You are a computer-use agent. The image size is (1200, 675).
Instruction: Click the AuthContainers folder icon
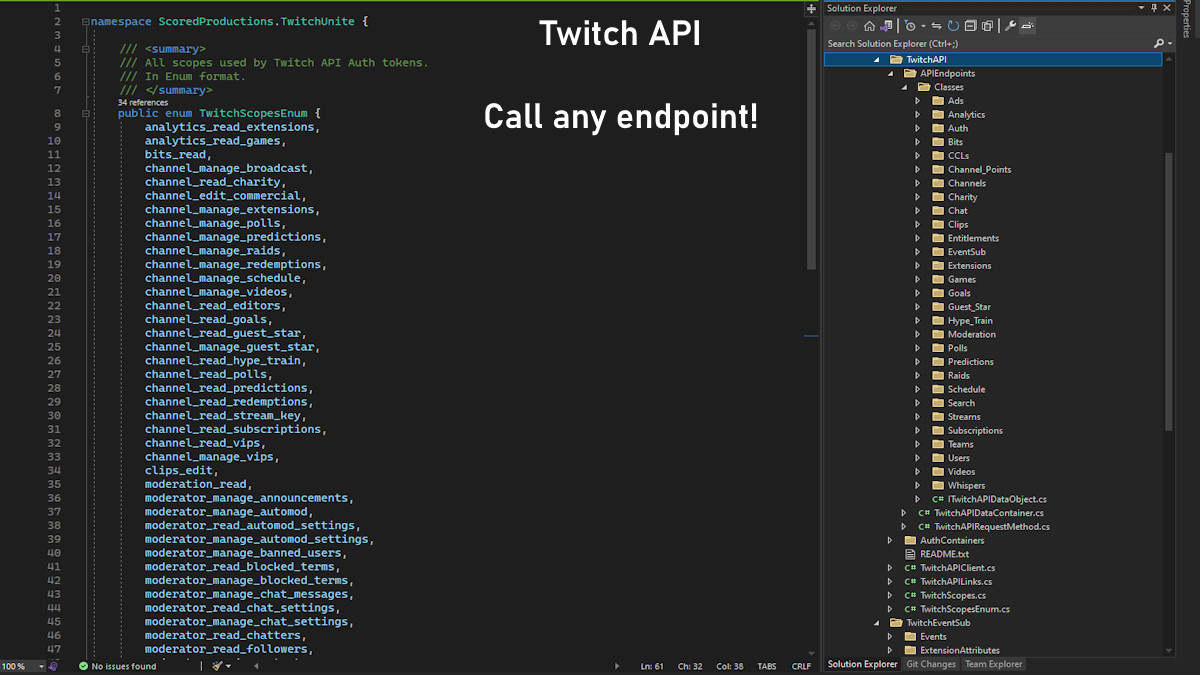pos(910,540)
